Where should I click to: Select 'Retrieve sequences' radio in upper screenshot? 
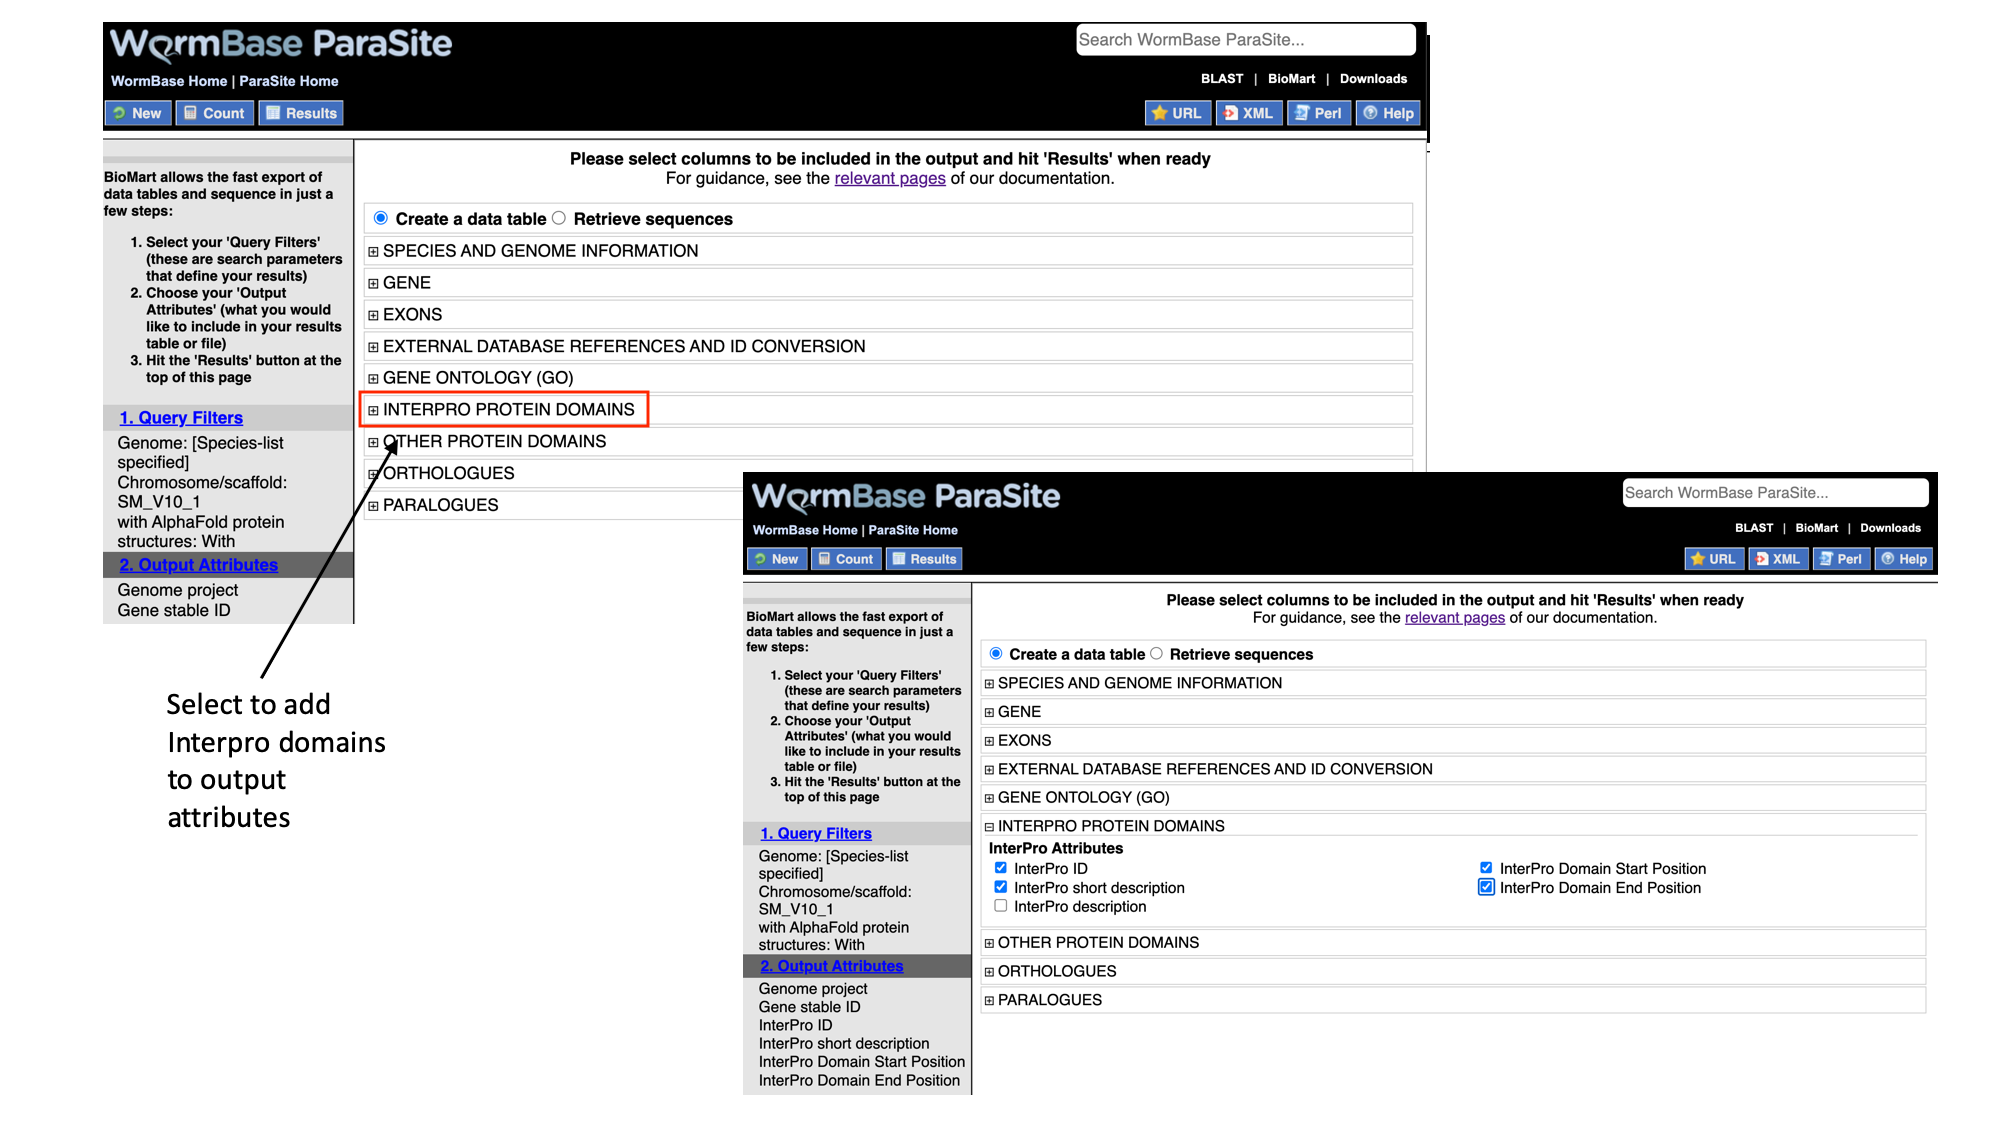(x=559, y=218)
